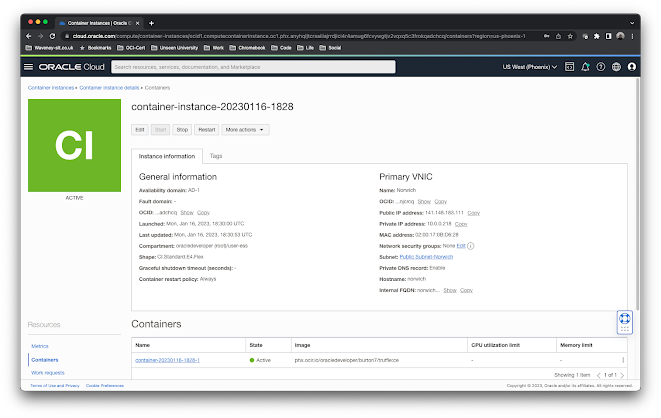Go to previous page of containers table

click(x=599, y=375)
